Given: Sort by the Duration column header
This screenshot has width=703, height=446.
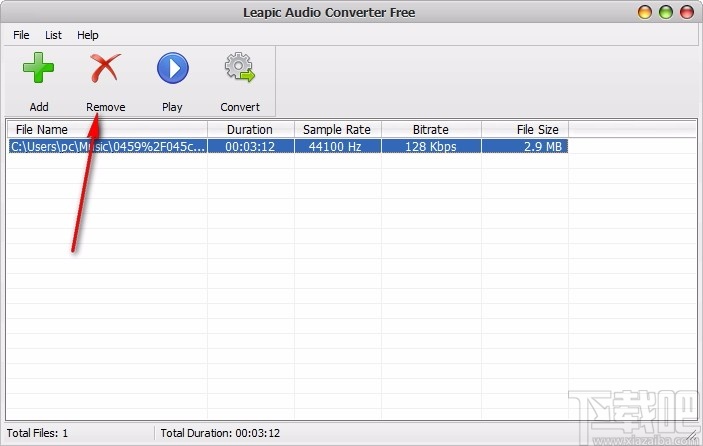Looking at the screenshot, I should pyautogui.click(x=250, y=130).
